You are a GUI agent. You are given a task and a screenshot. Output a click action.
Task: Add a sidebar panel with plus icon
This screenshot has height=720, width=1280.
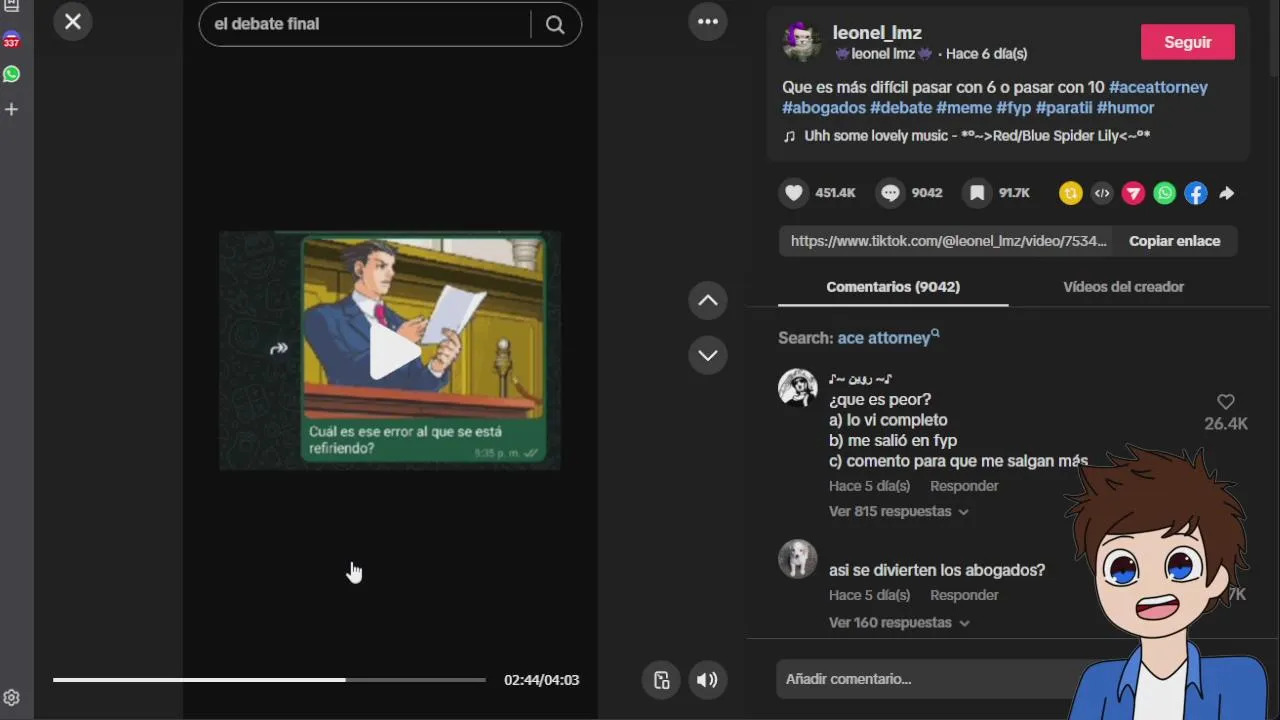tap(12, 109)
